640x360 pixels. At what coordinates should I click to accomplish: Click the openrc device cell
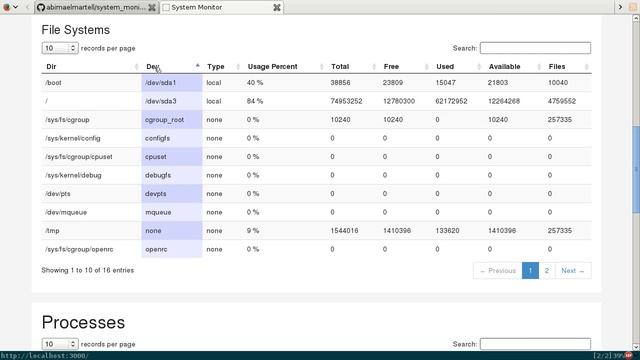(x=172, y=249)
